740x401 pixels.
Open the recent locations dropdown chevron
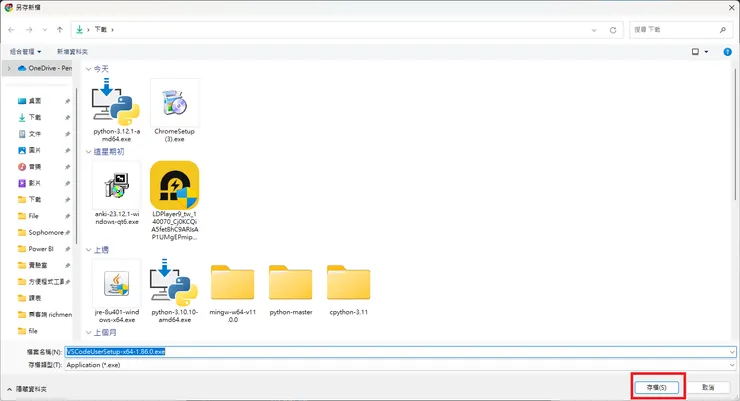click(44, 30)
